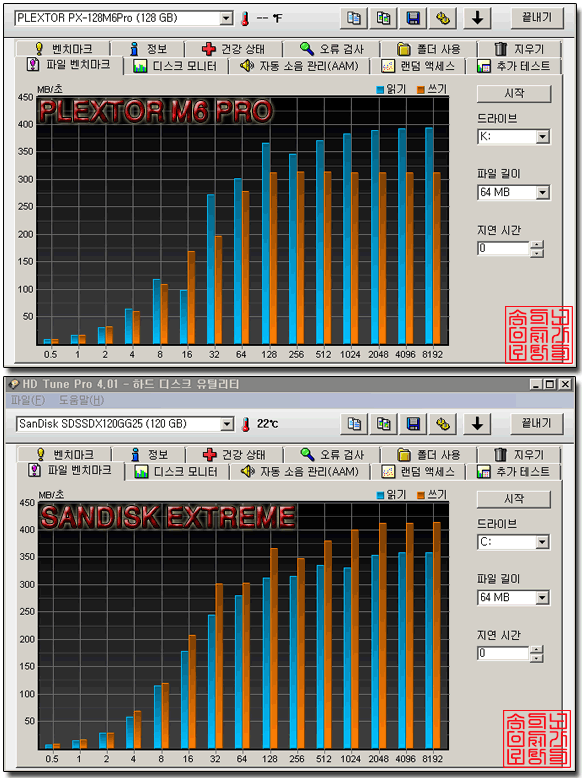Click thermometer icon in Plextor window
This screenshot has width=582, height=778.
point(245,19)
